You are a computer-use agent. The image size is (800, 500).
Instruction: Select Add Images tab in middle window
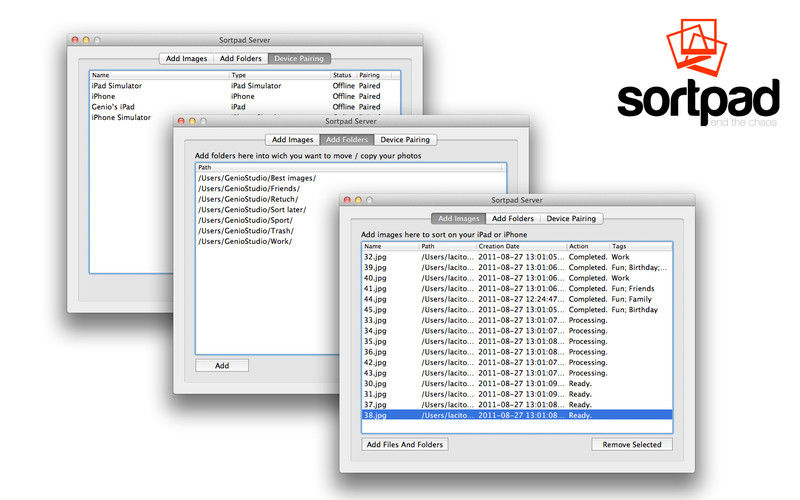(x=292, y=140)
